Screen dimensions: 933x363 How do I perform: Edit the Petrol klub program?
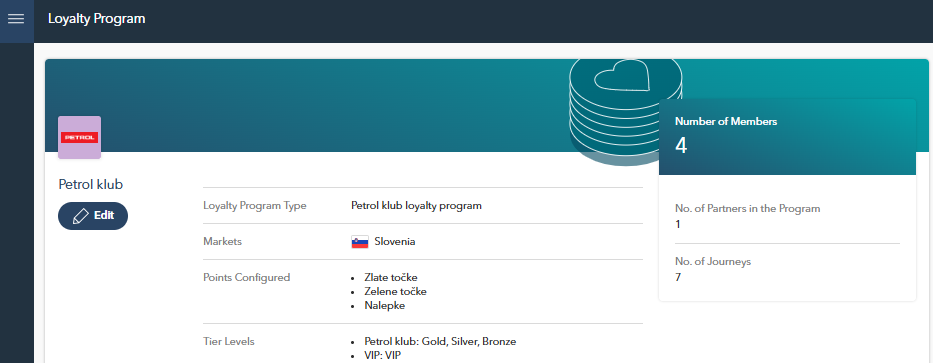tap(93, 215)
